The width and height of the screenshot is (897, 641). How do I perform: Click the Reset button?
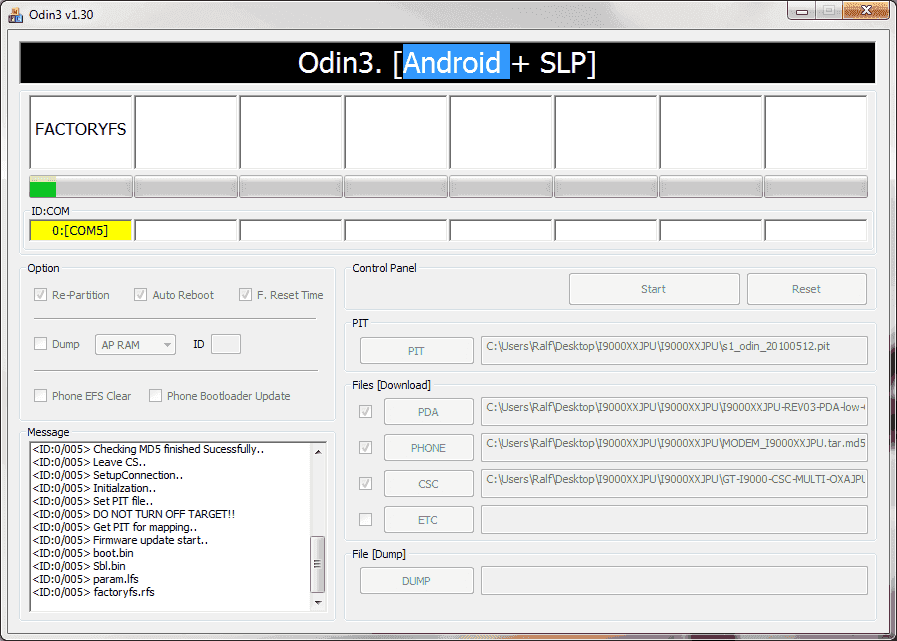pos(807,289)
